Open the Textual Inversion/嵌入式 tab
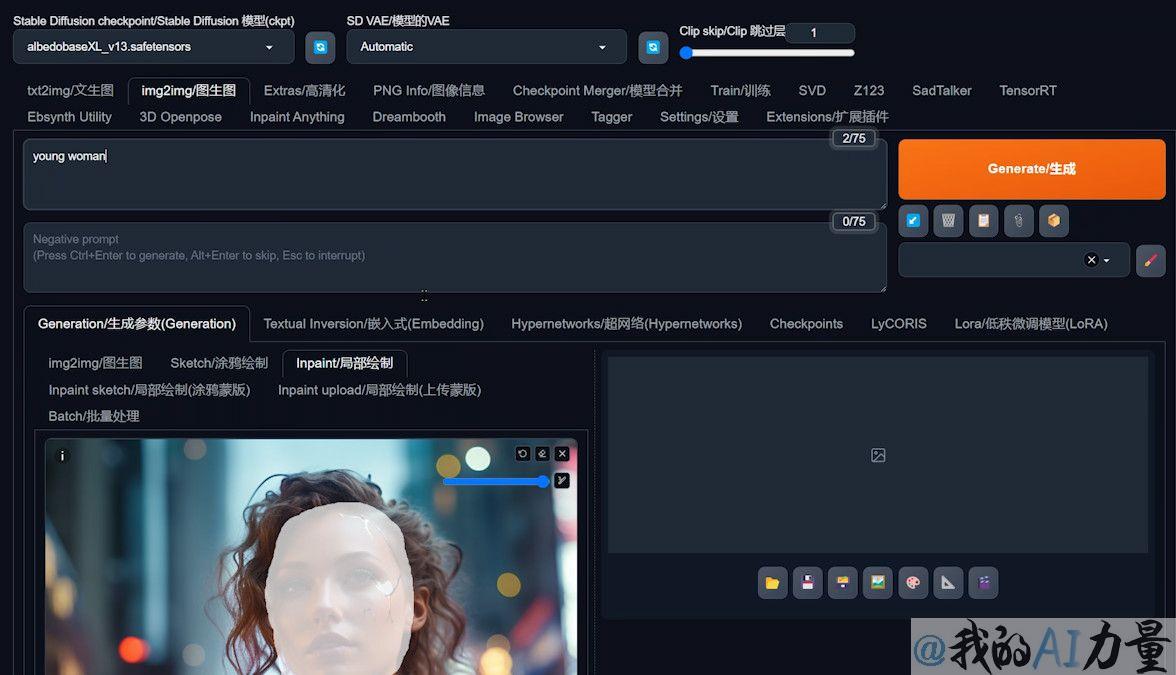Image resolution: width=1176 pixels, height=675 pixels. pos(374,324)
